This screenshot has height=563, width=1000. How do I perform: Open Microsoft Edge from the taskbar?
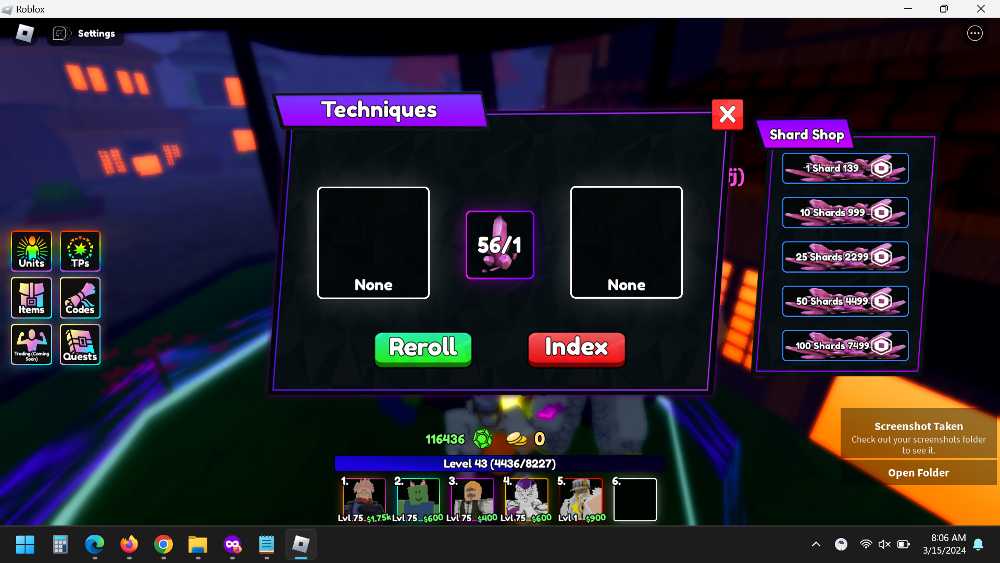94,545
